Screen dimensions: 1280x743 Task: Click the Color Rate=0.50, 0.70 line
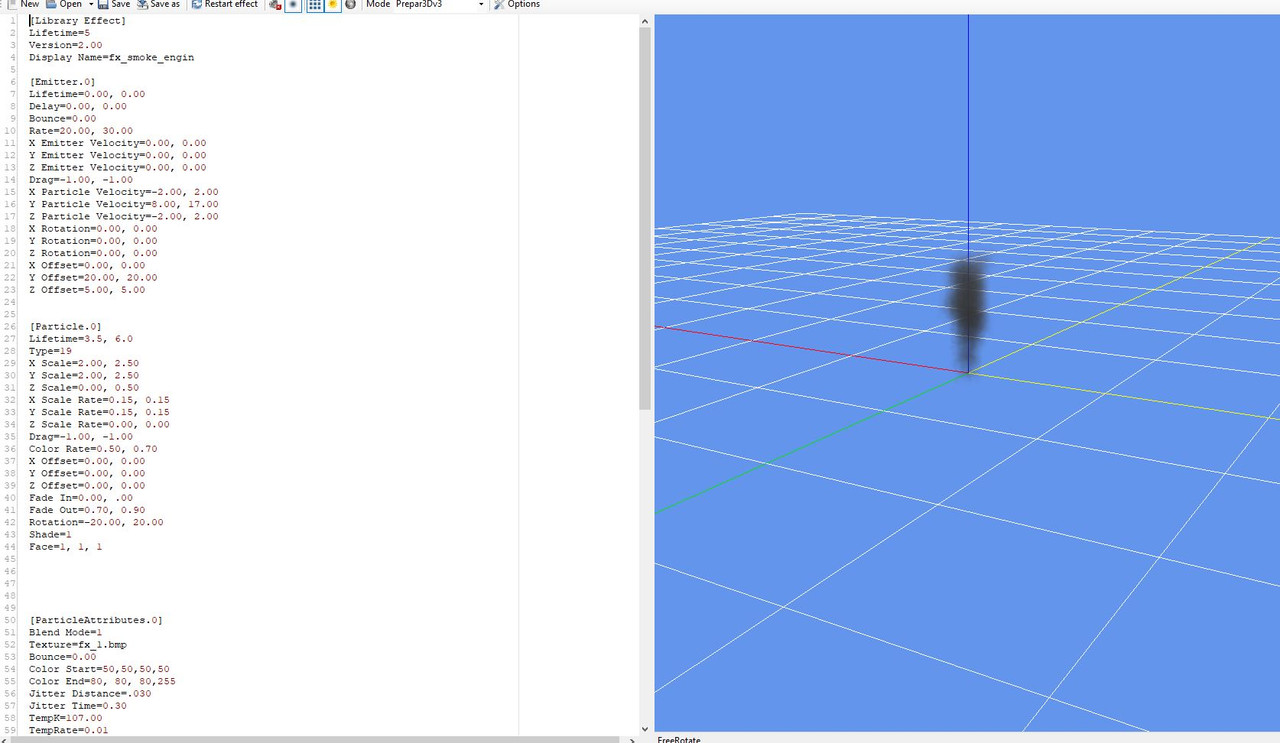tap(93, 449)
